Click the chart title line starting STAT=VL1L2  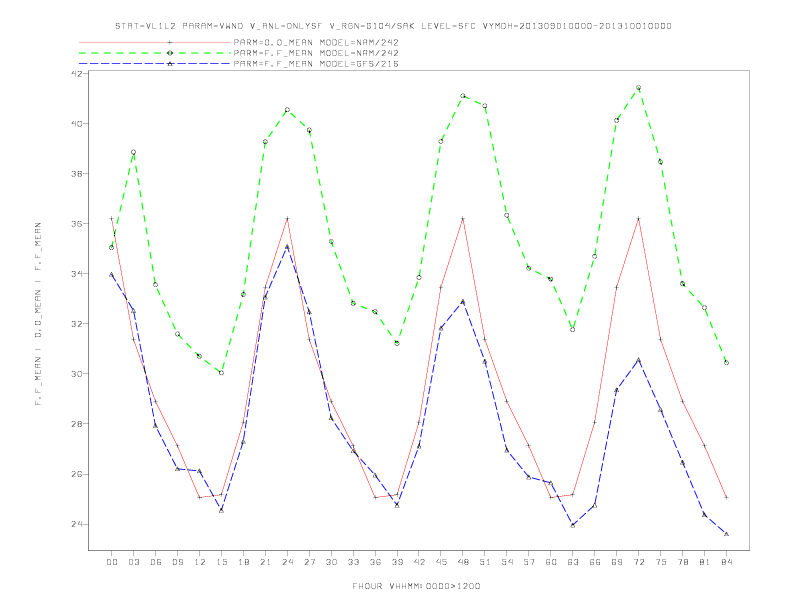[393, 26]
